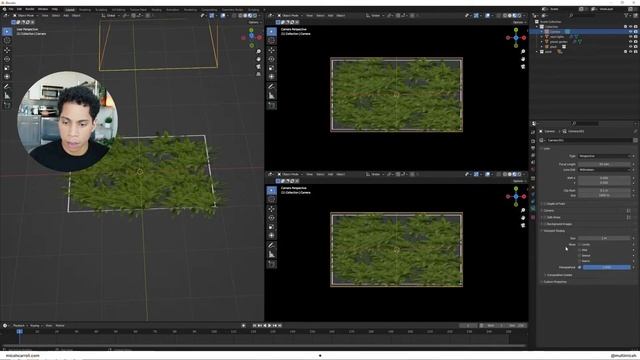Screen dimensions: 640x360
Task: Open the Edit menu
Action: 19,9
